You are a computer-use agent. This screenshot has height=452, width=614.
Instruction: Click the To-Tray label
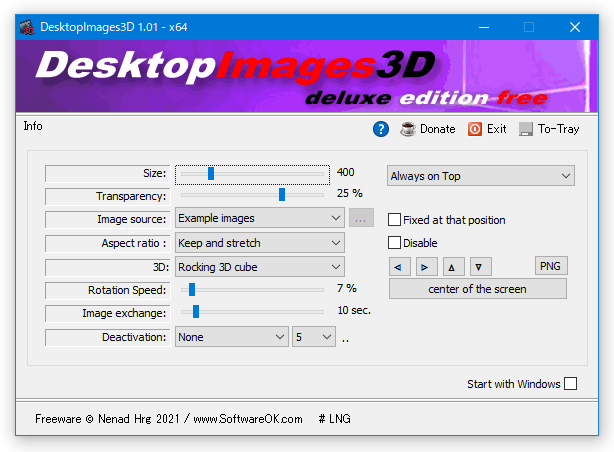coord(558,129)
